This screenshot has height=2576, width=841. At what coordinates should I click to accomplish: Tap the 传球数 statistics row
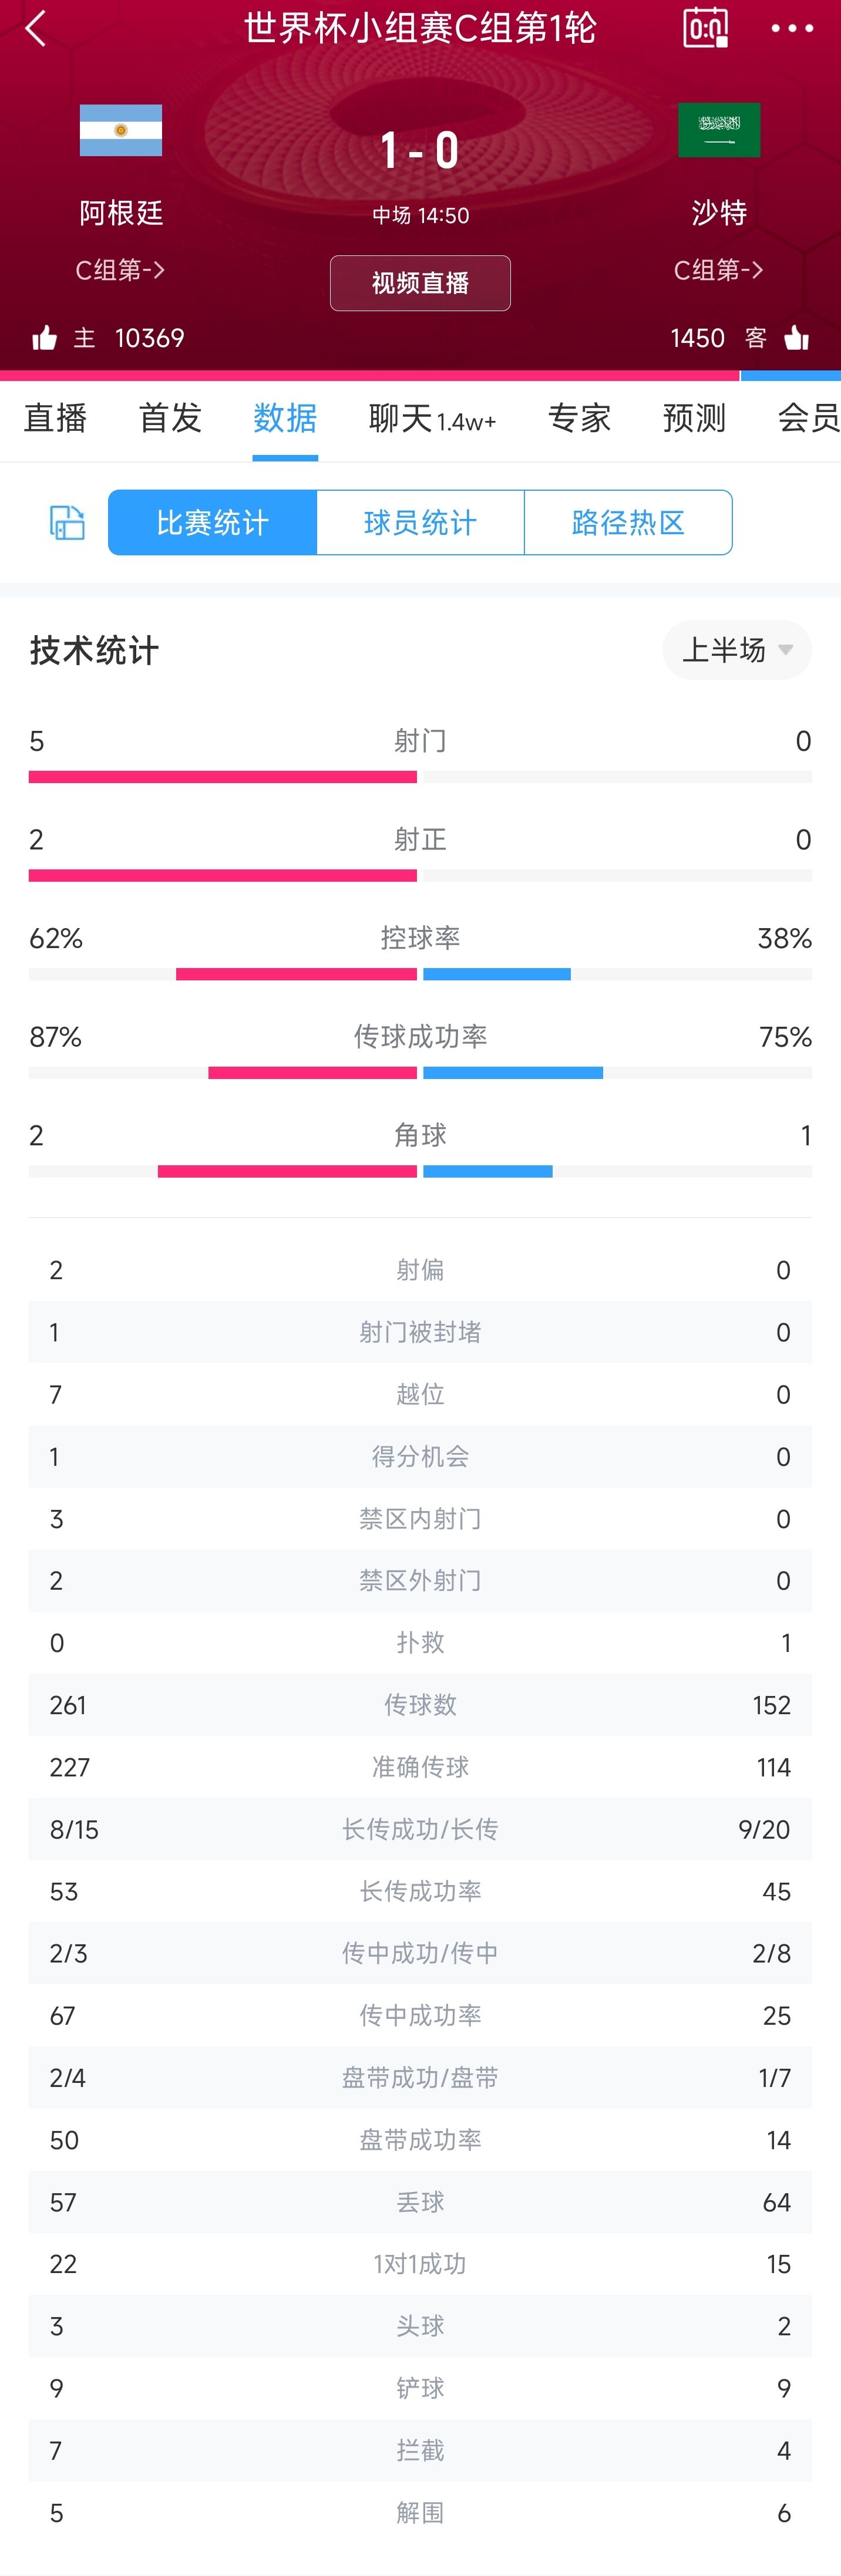click(420, 1705)
